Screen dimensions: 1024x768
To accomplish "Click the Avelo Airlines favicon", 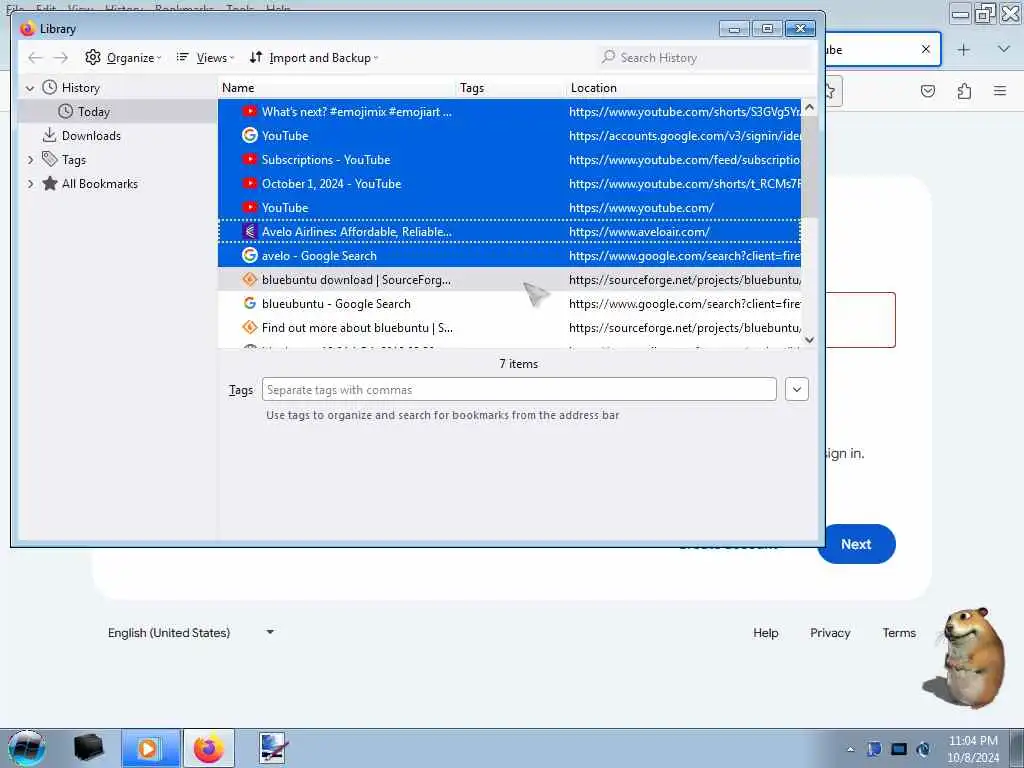I will click(249, 231).
